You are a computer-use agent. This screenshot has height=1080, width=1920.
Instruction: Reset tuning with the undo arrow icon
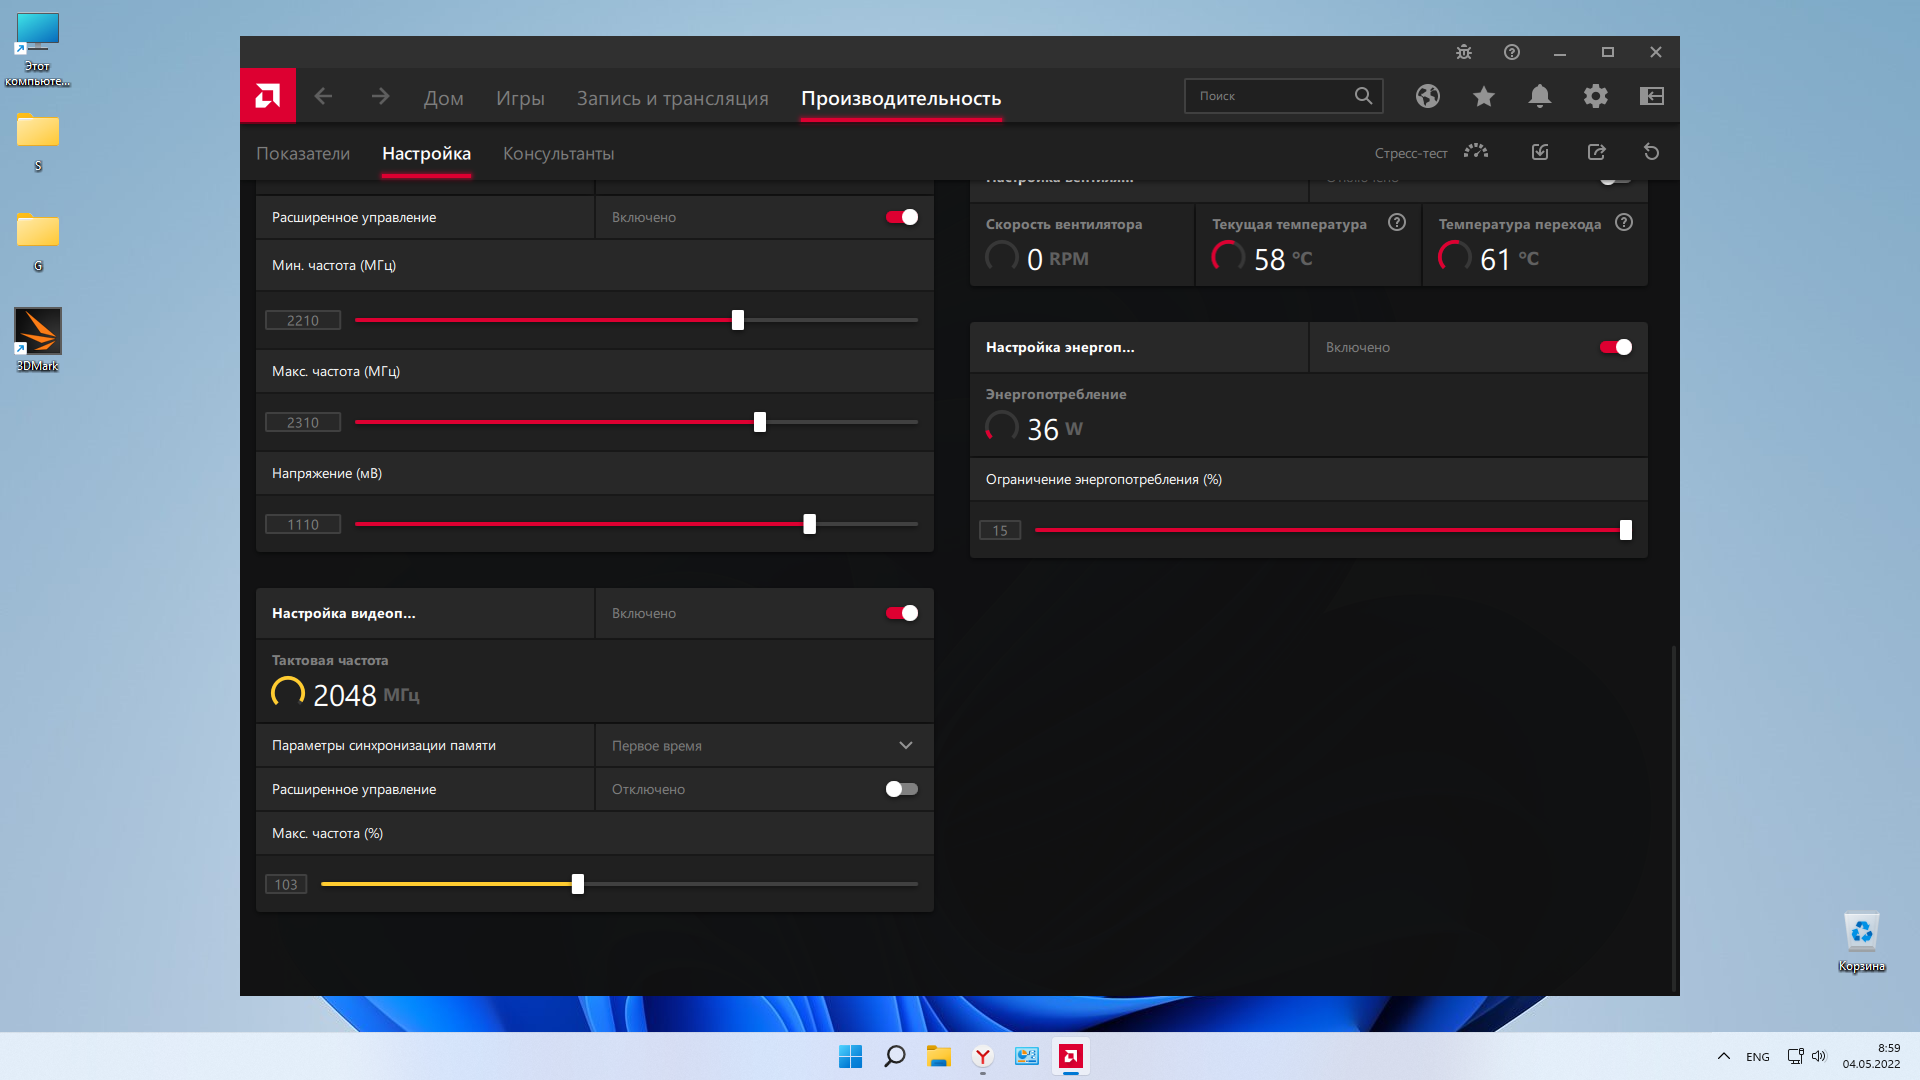(1651, 152)
